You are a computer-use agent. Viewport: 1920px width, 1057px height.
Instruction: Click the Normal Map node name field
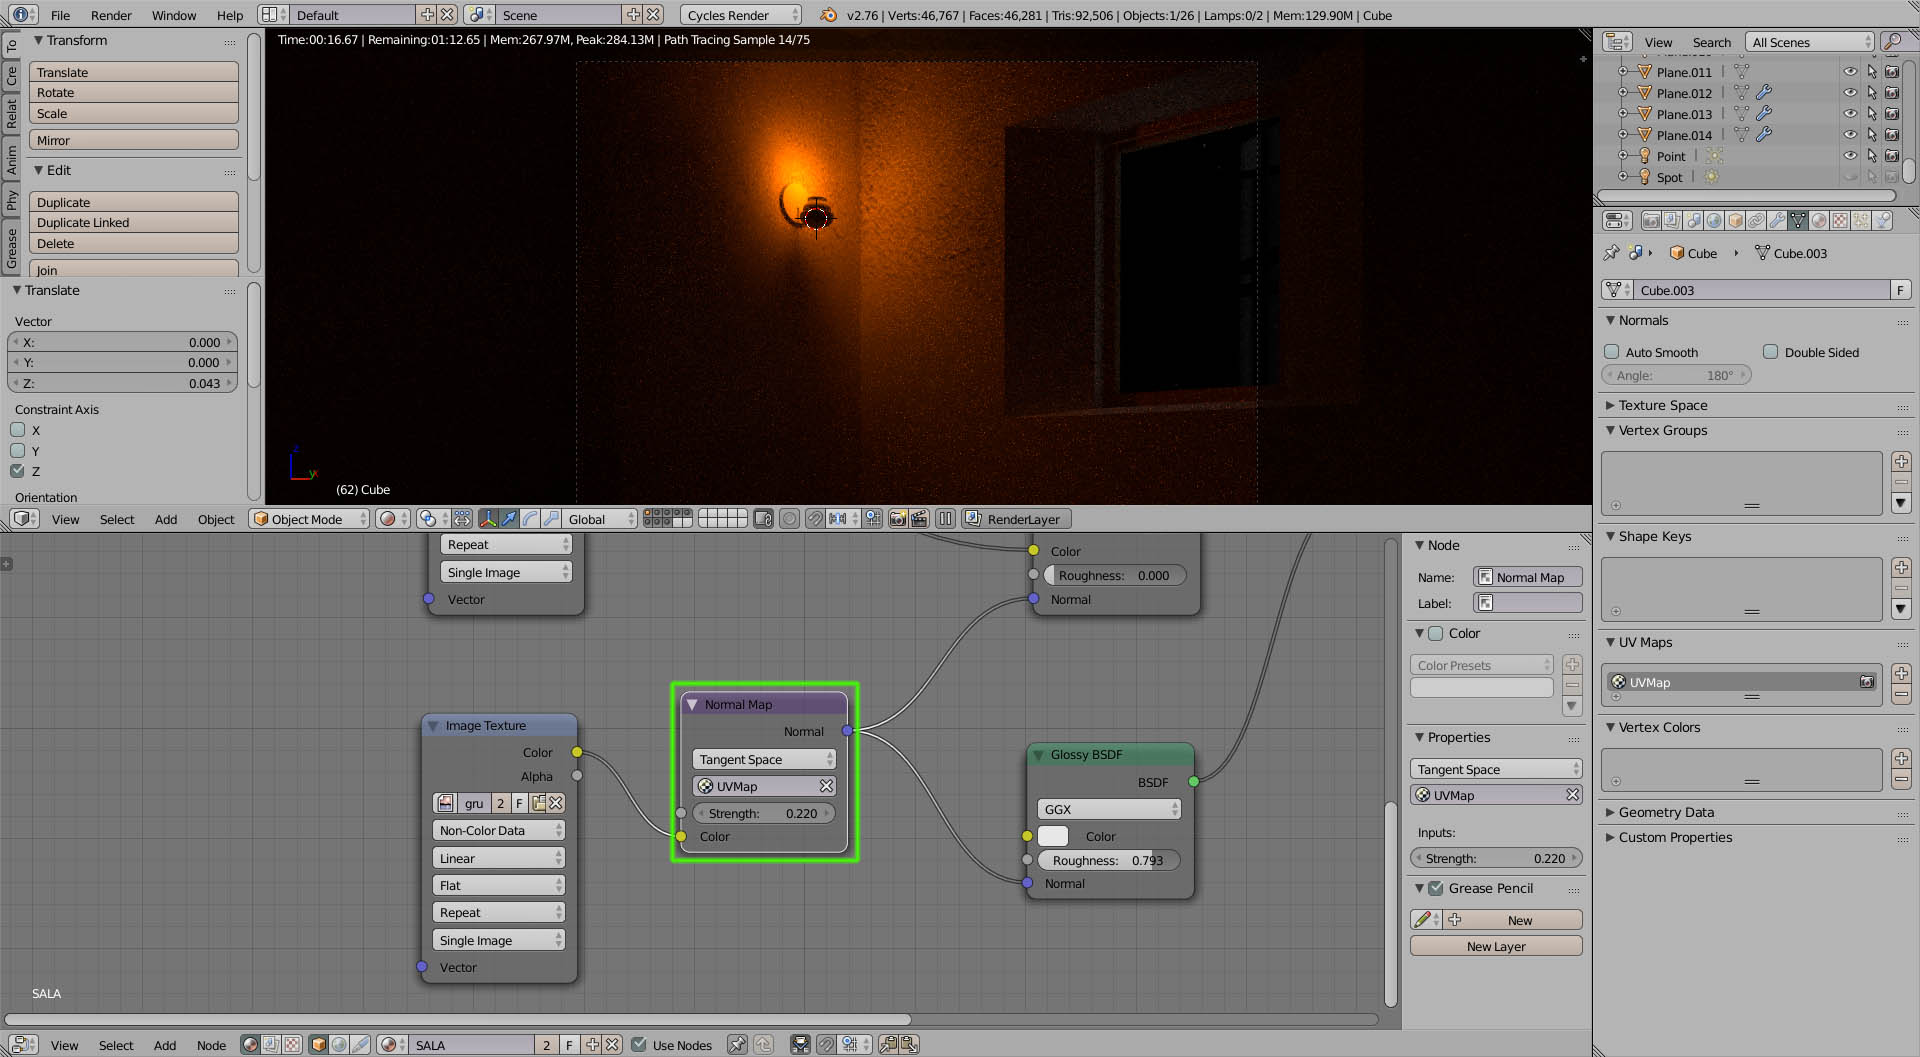tap(1528, 577)
